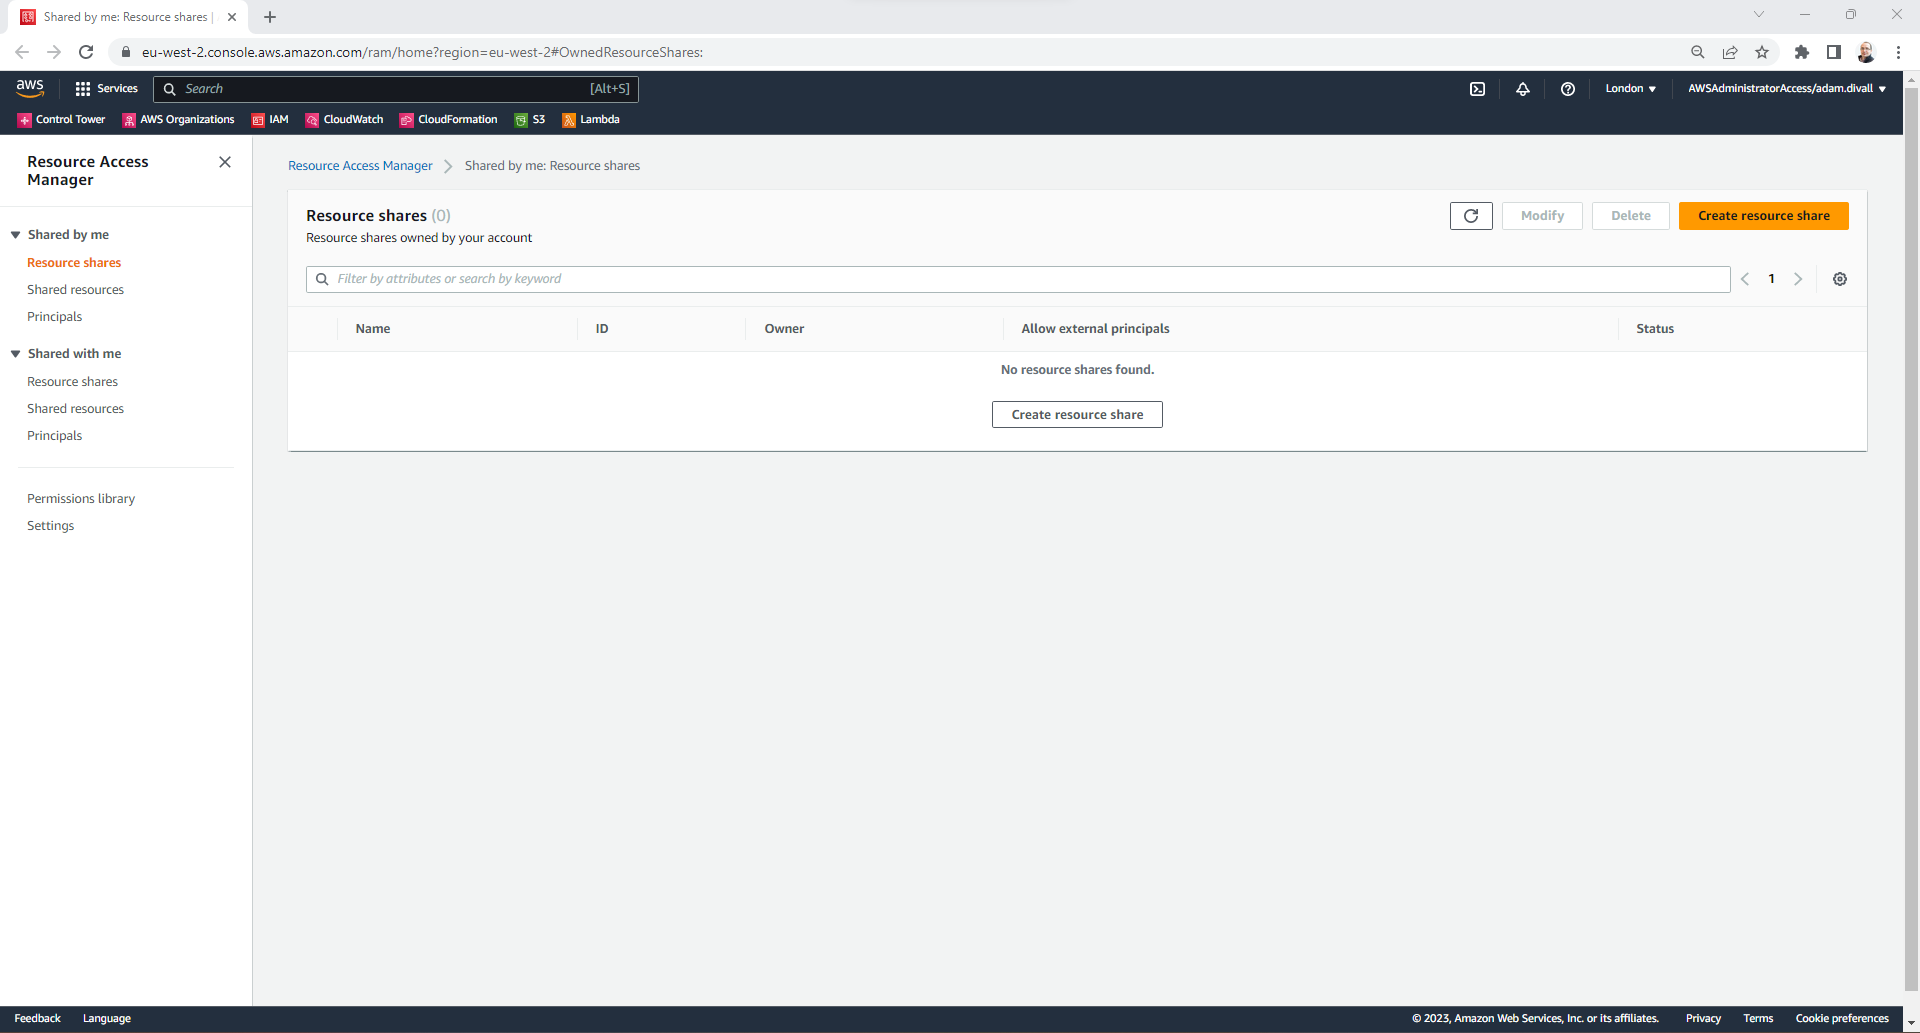This screenshot has height=1033, width=1920.
Task: Click the ID column header
Action: [x=602, y=329]
